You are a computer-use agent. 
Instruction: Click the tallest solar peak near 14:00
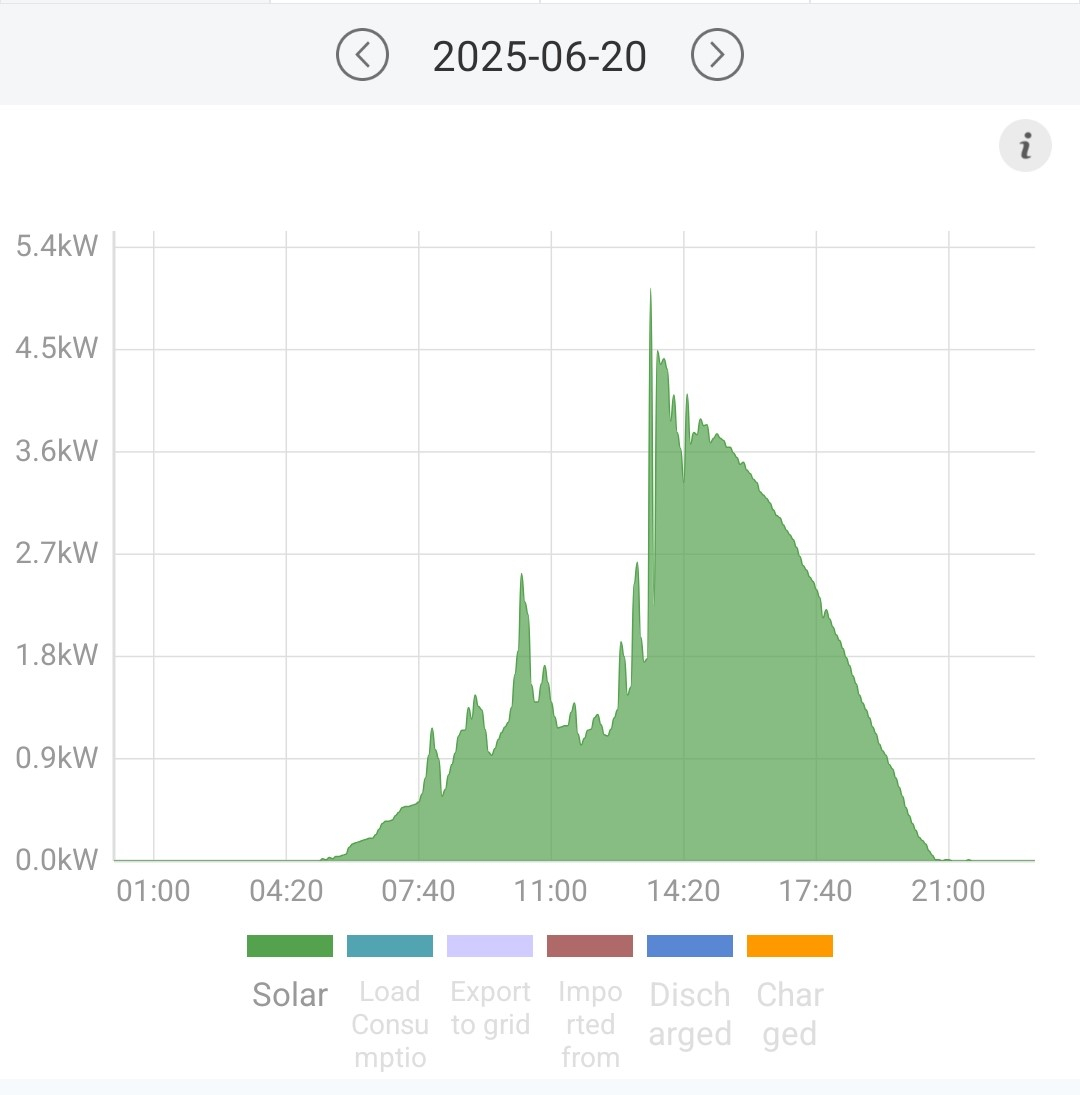point(651,291)
